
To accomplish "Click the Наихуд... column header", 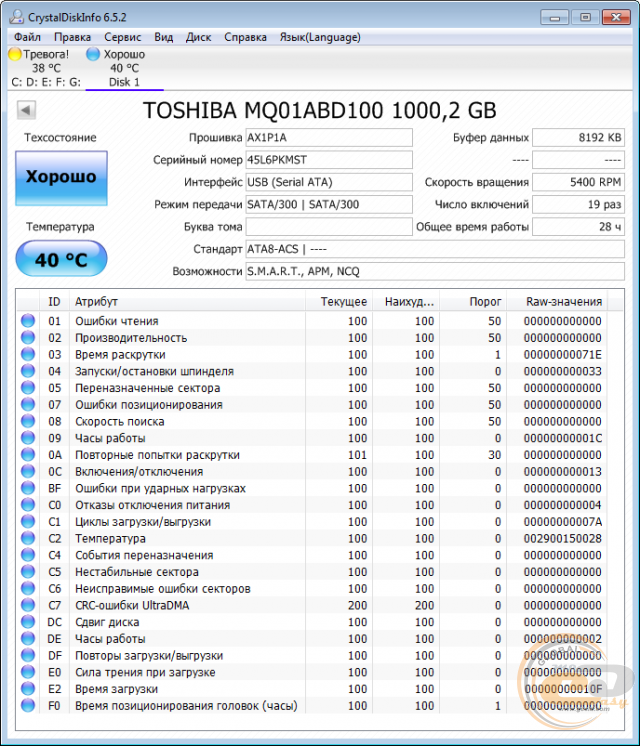I will (406, 302).
